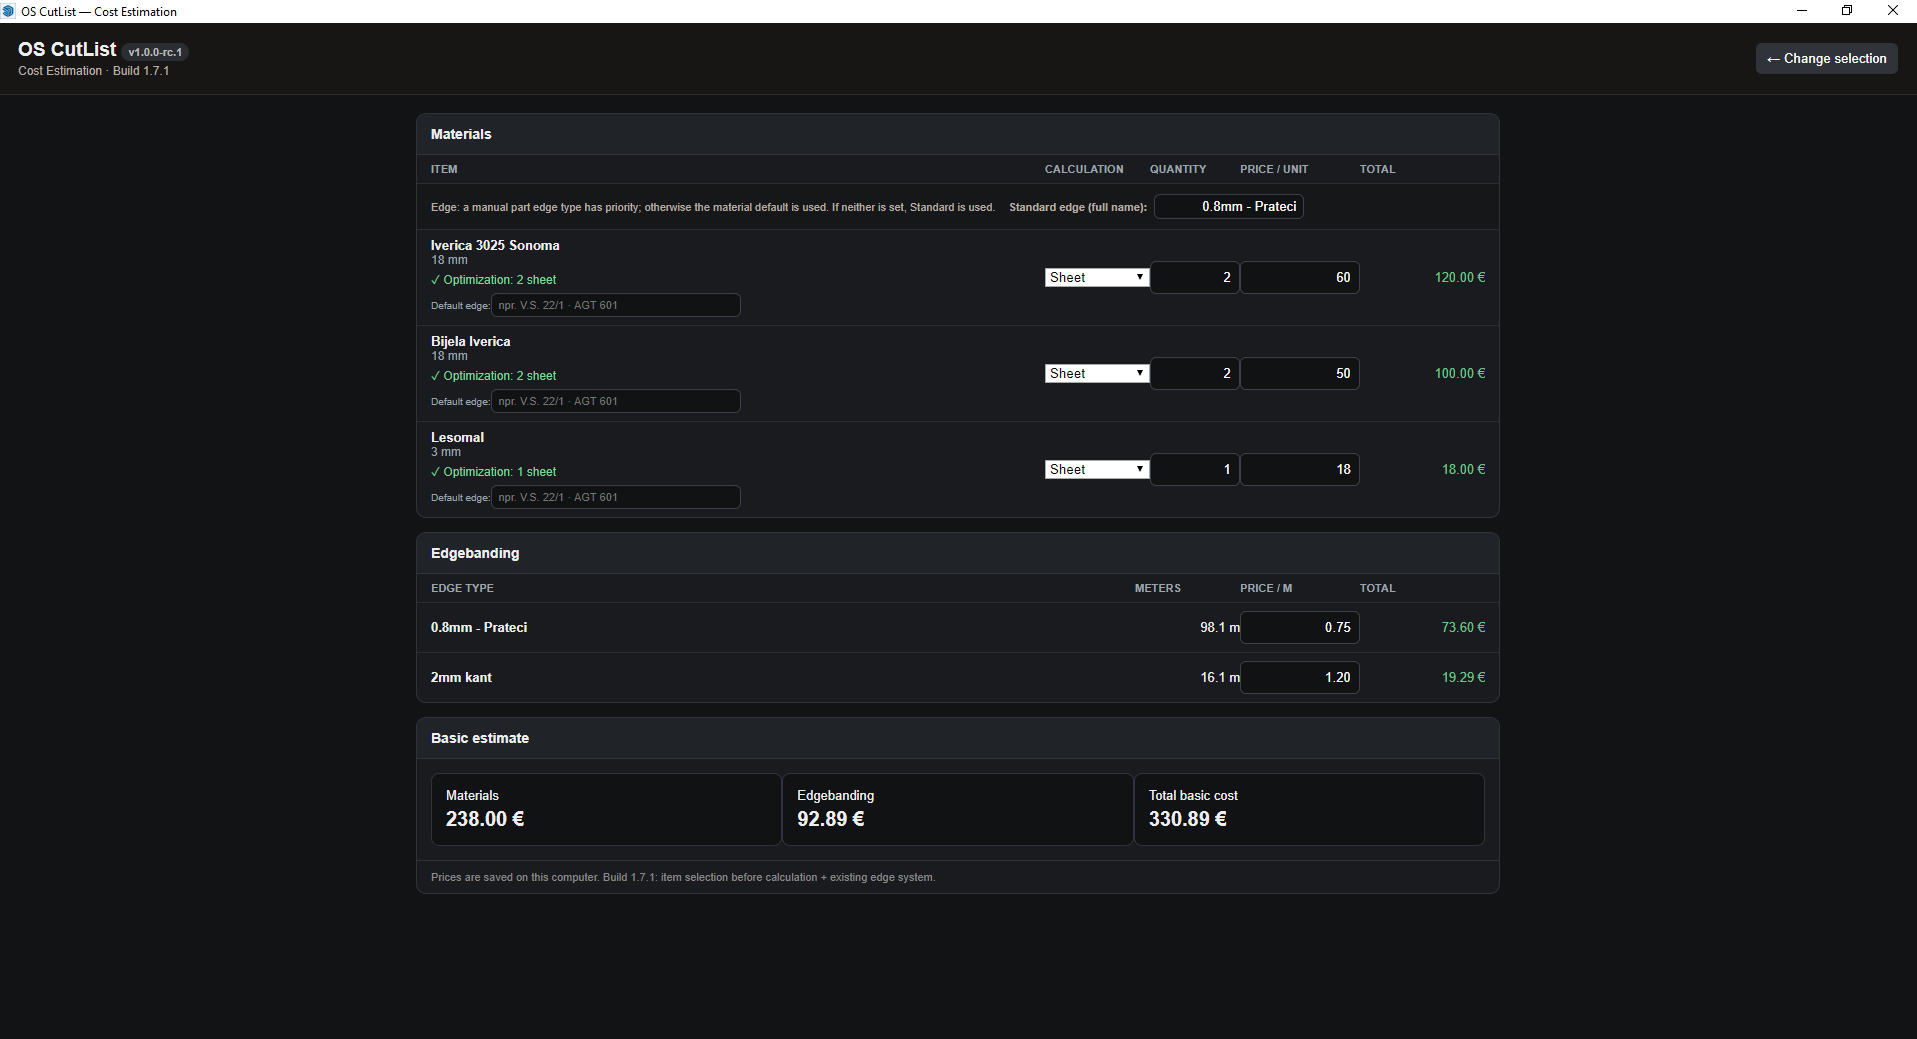Click the PRICE / M column header
The image size is (1917, 1039).
[1266, 588]
